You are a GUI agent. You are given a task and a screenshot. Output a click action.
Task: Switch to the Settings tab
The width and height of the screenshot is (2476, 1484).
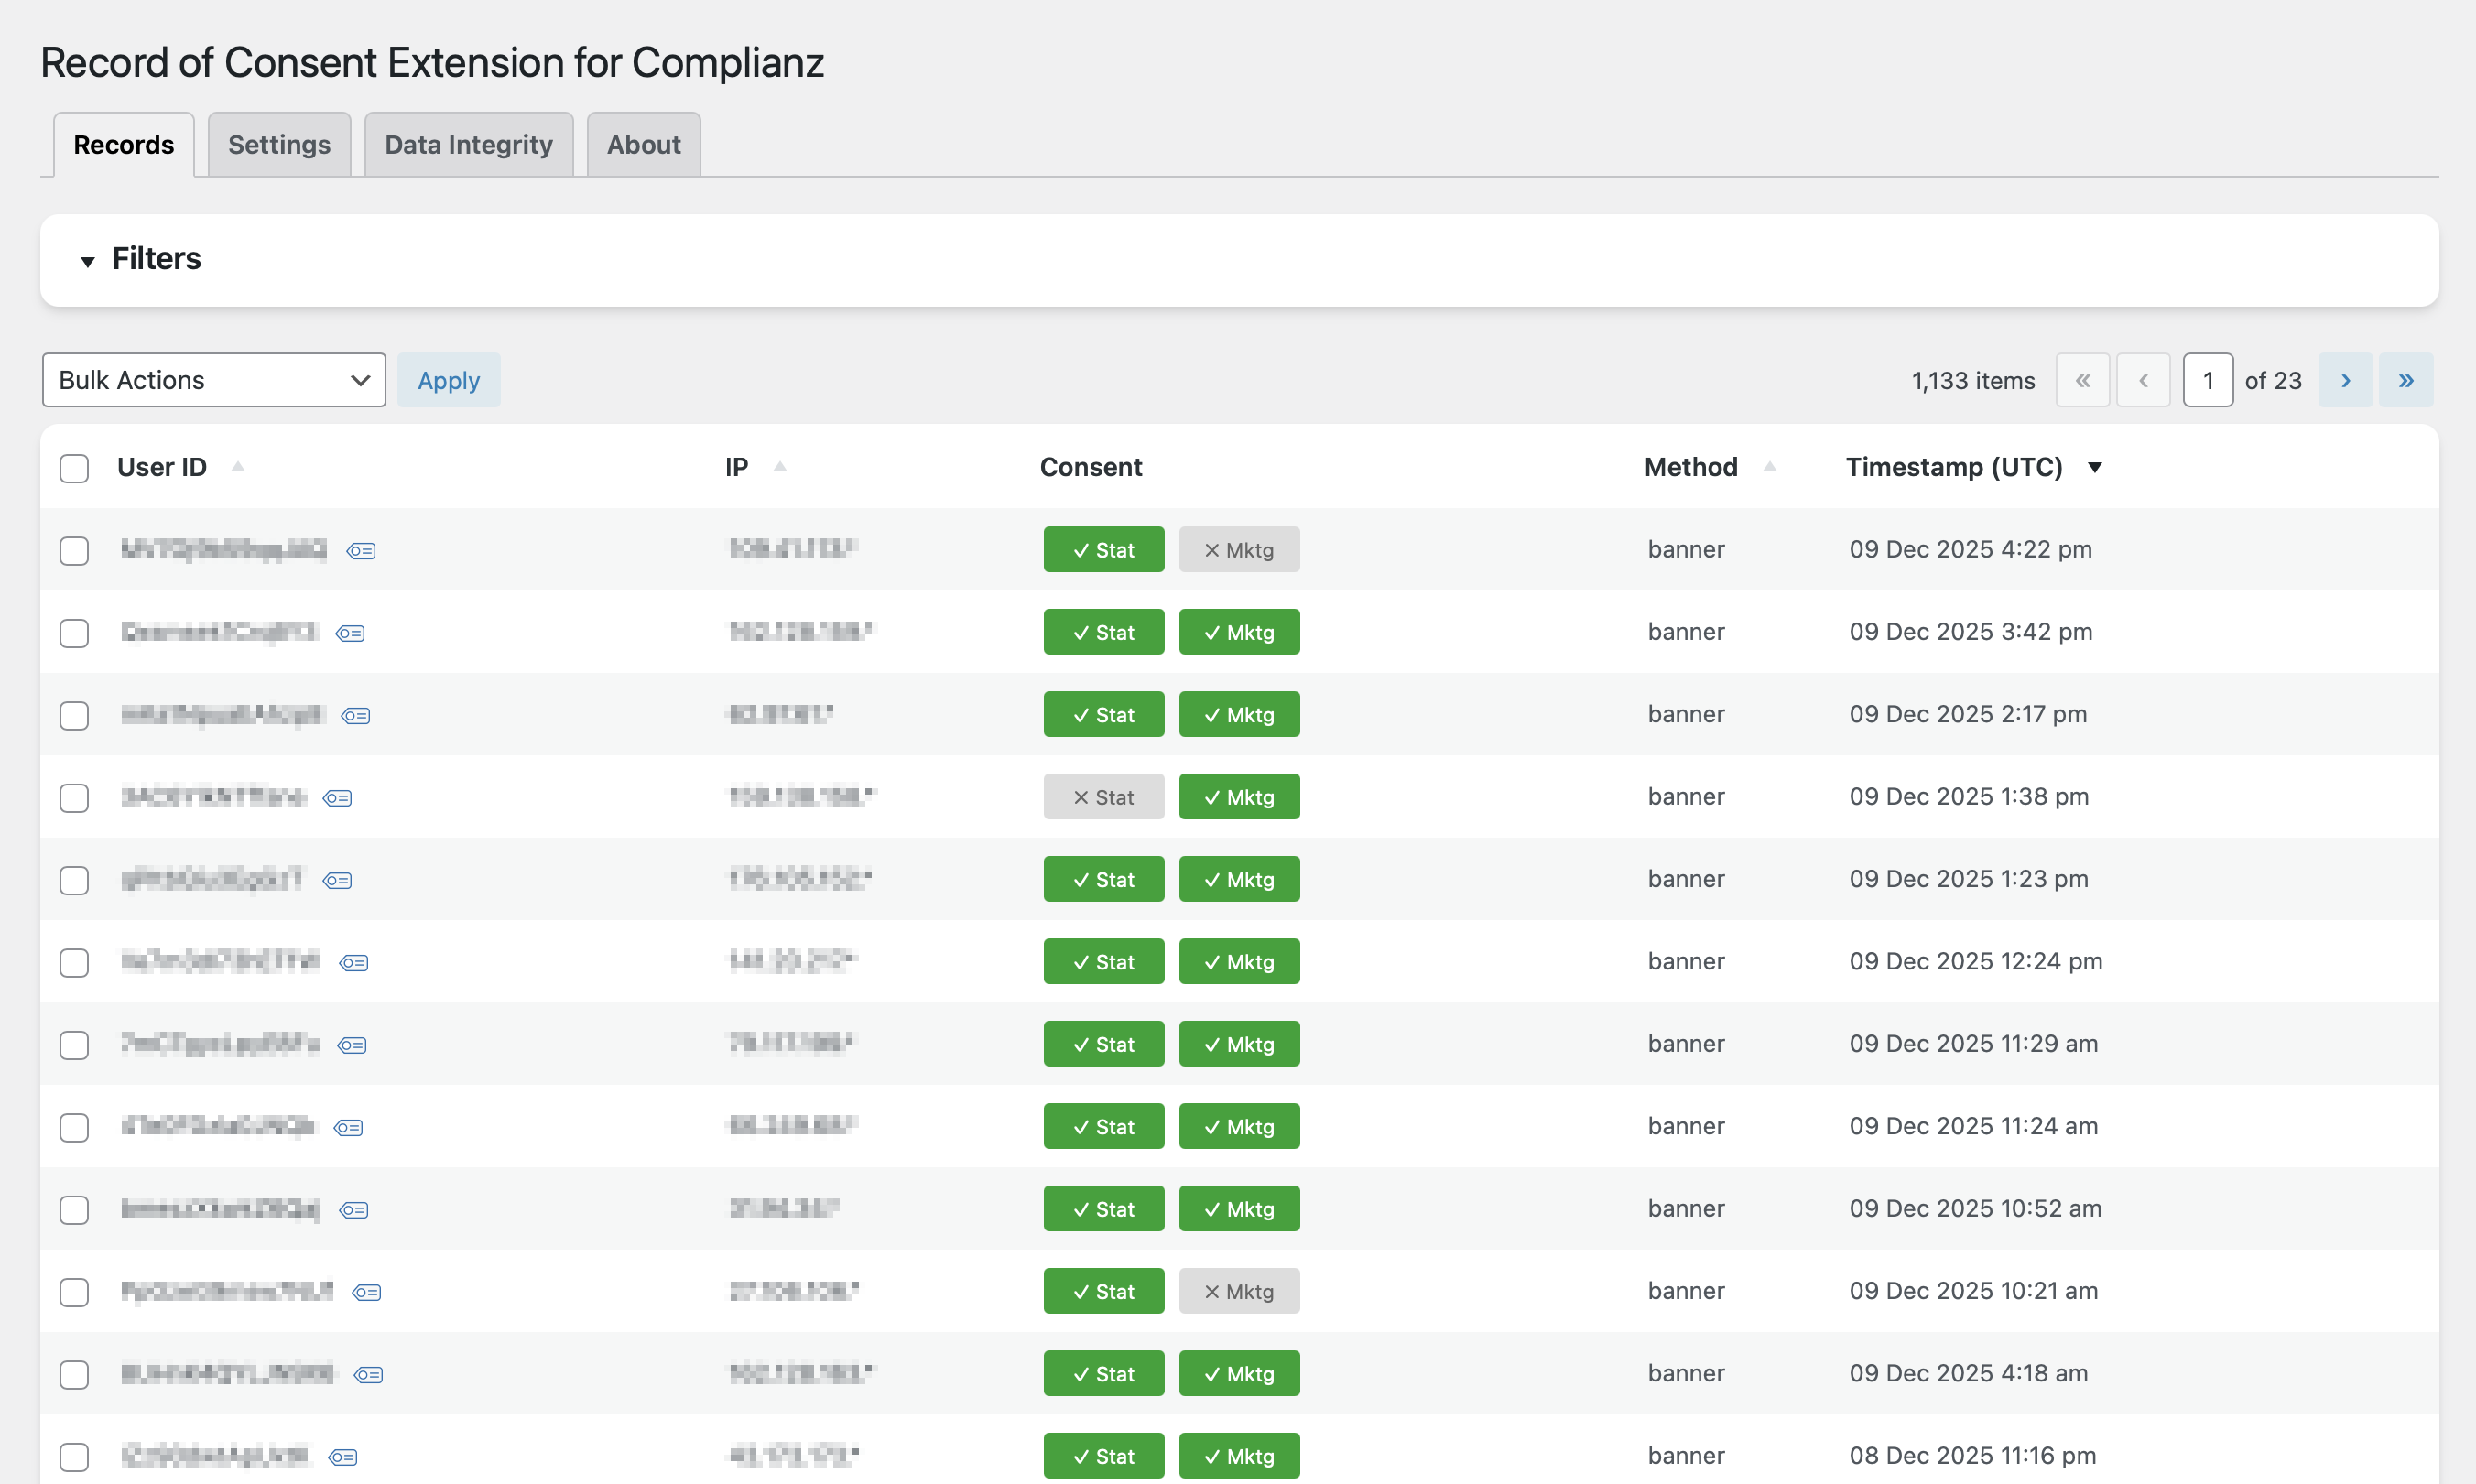(x=279, y=145)
